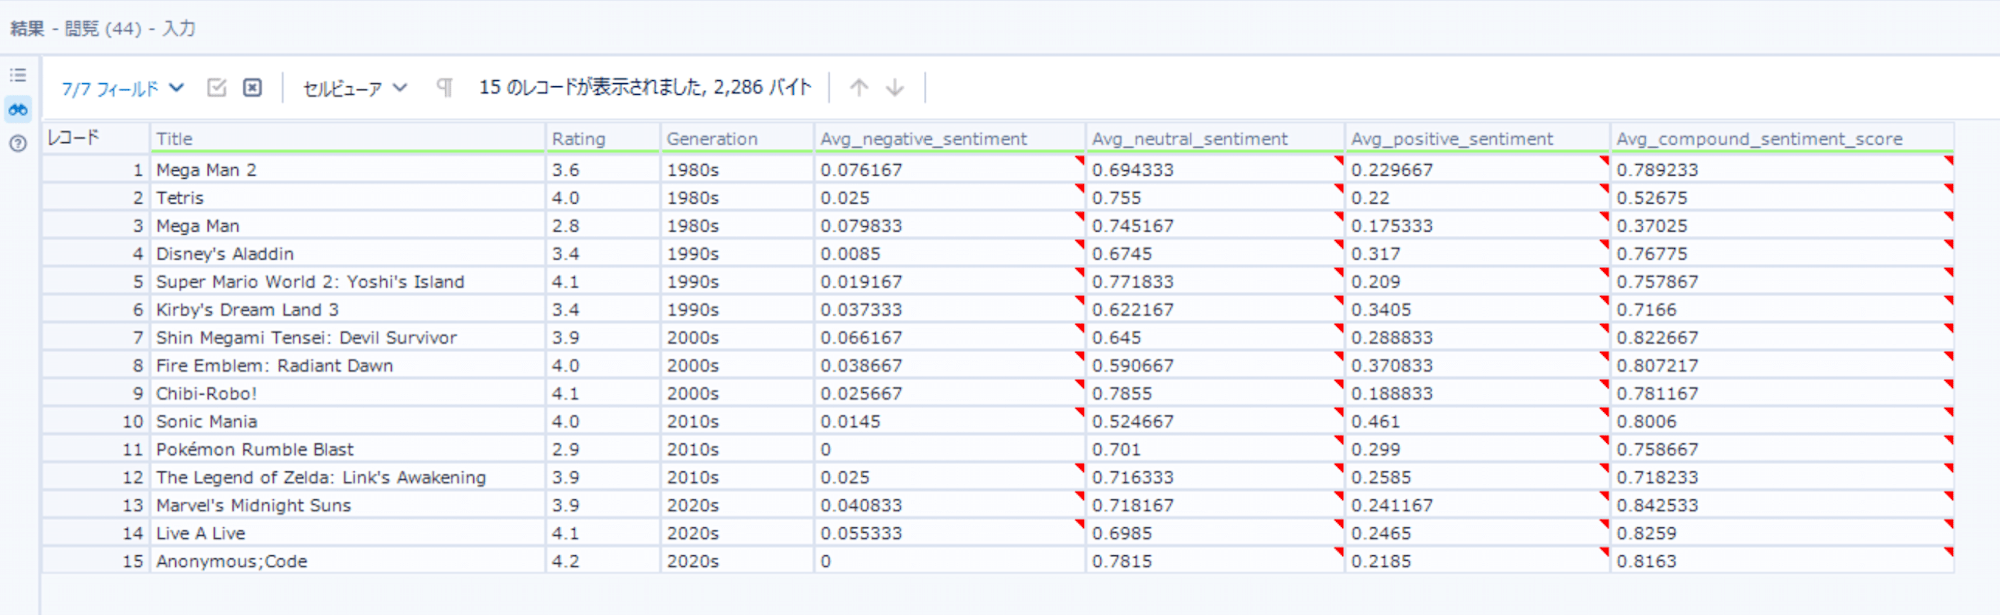Image resolution: width=2000 pixels, height=615 pixels.
Task: Click compound score 0.37025 for Mega Man
Action: click(1783, 226)
